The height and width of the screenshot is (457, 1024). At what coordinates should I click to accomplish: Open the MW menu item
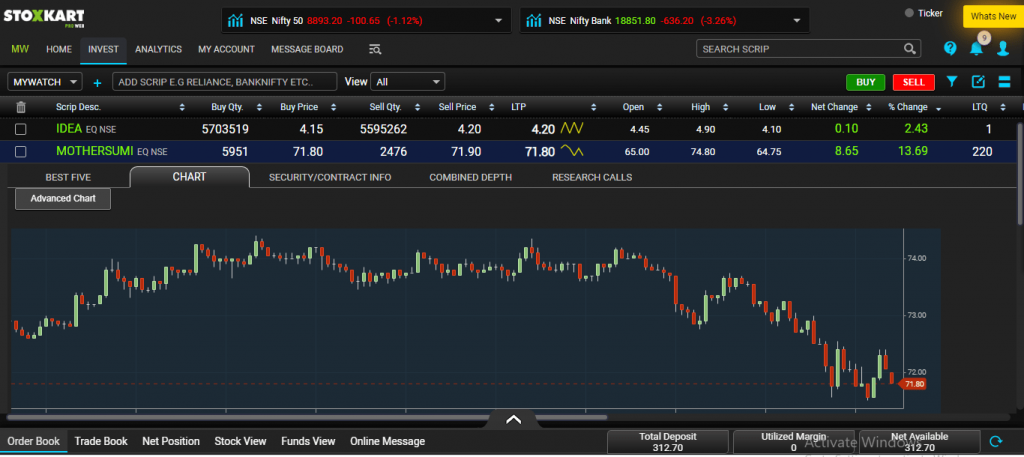[20, 49]
